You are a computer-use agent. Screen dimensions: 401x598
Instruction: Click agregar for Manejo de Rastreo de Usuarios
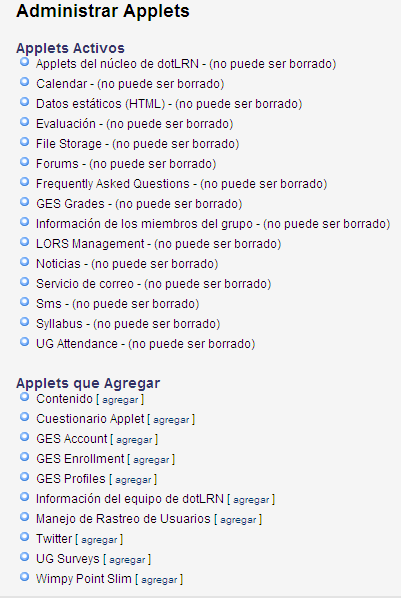(x=238, y=520)
